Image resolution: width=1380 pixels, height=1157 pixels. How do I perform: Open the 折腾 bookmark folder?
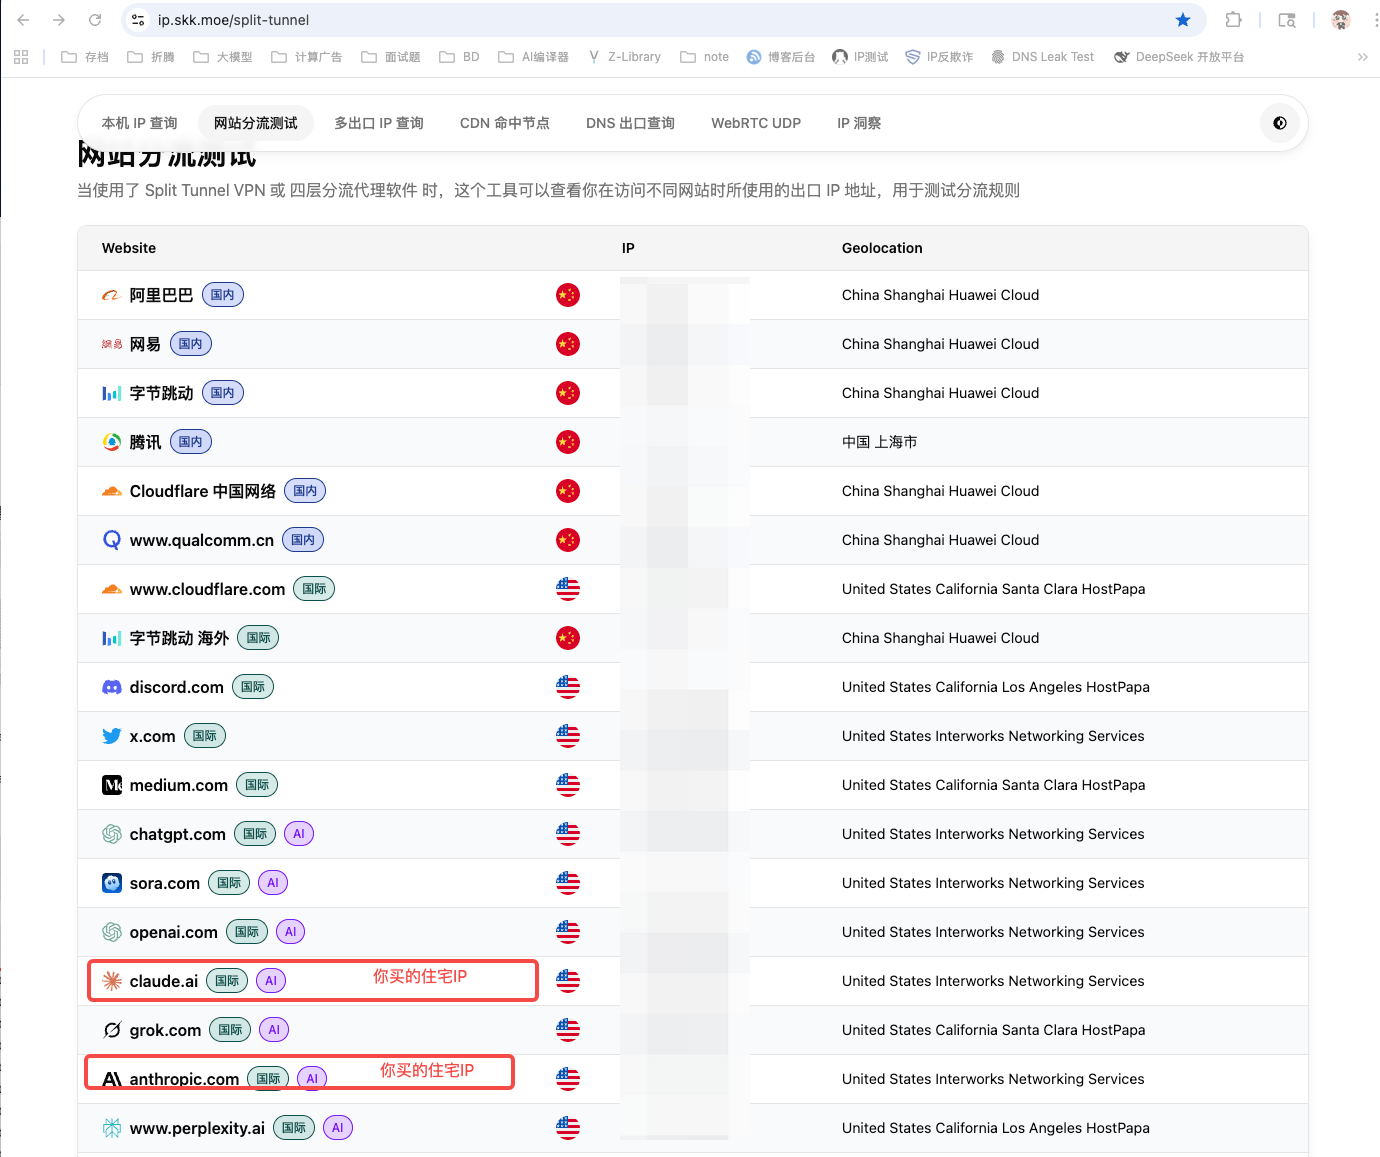coord(151,57)
